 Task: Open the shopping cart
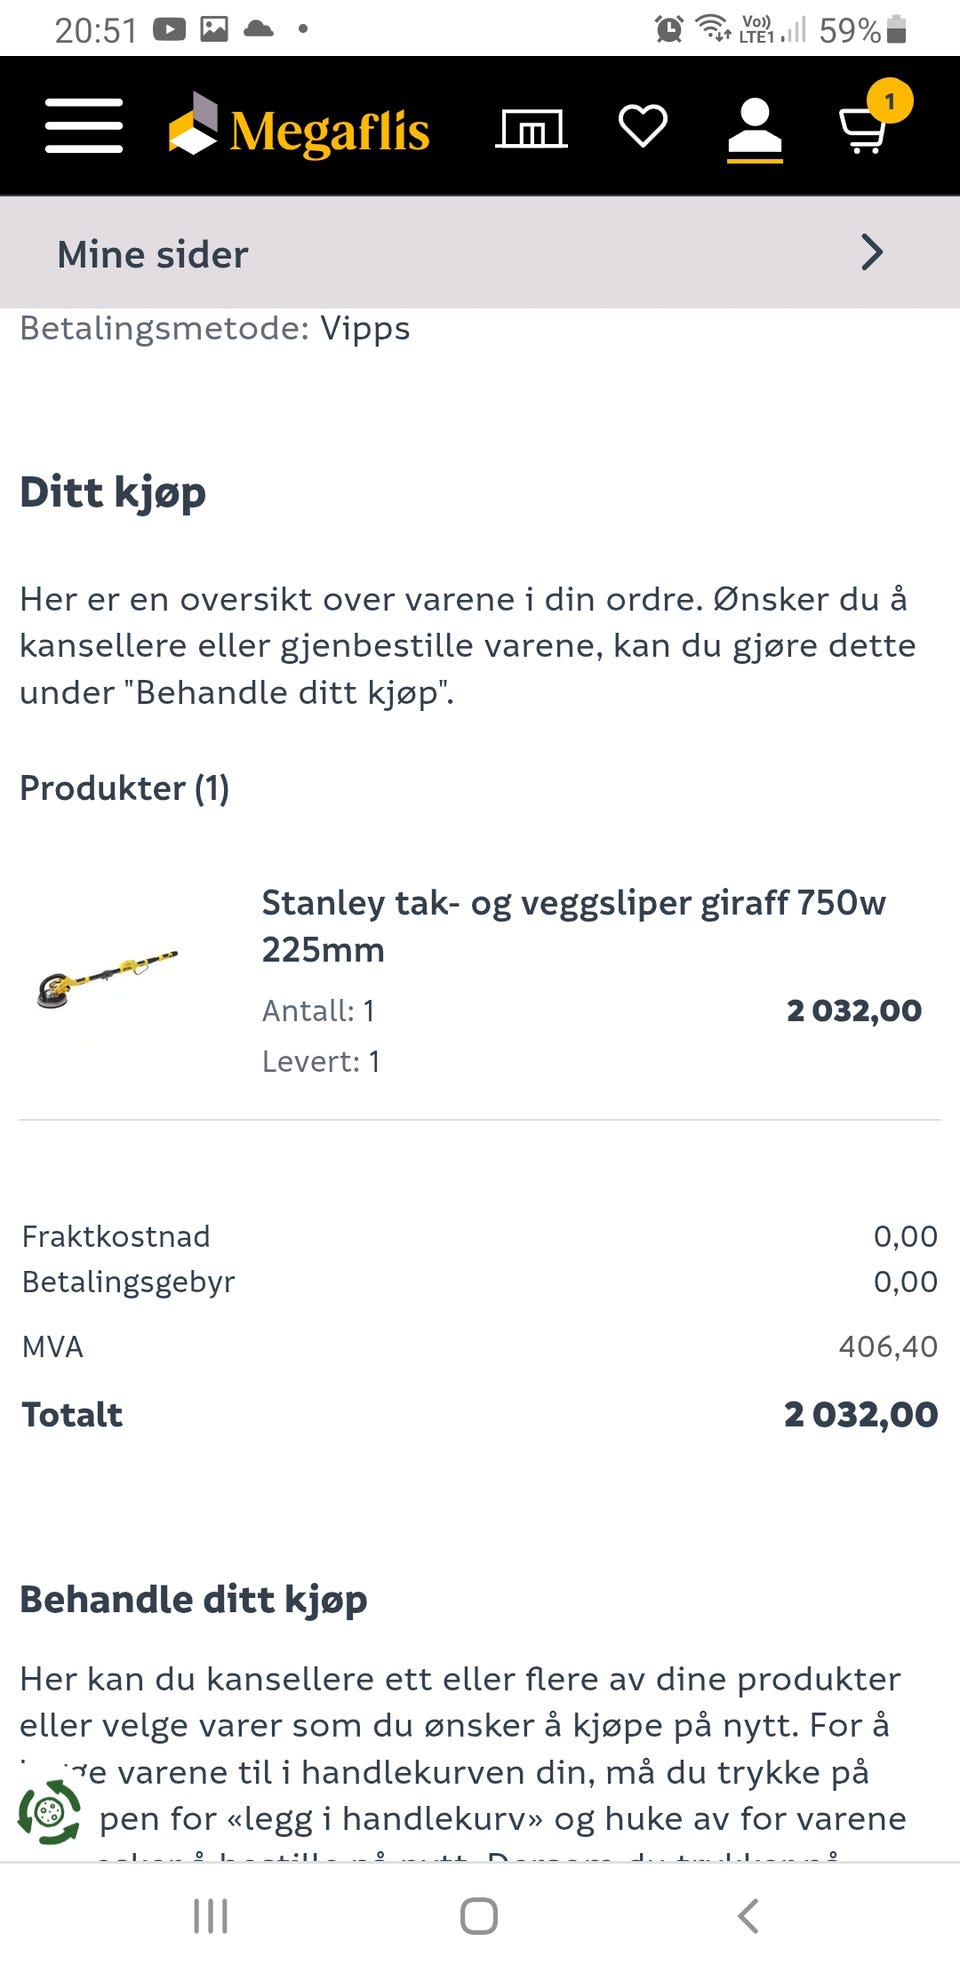[862, 128]
